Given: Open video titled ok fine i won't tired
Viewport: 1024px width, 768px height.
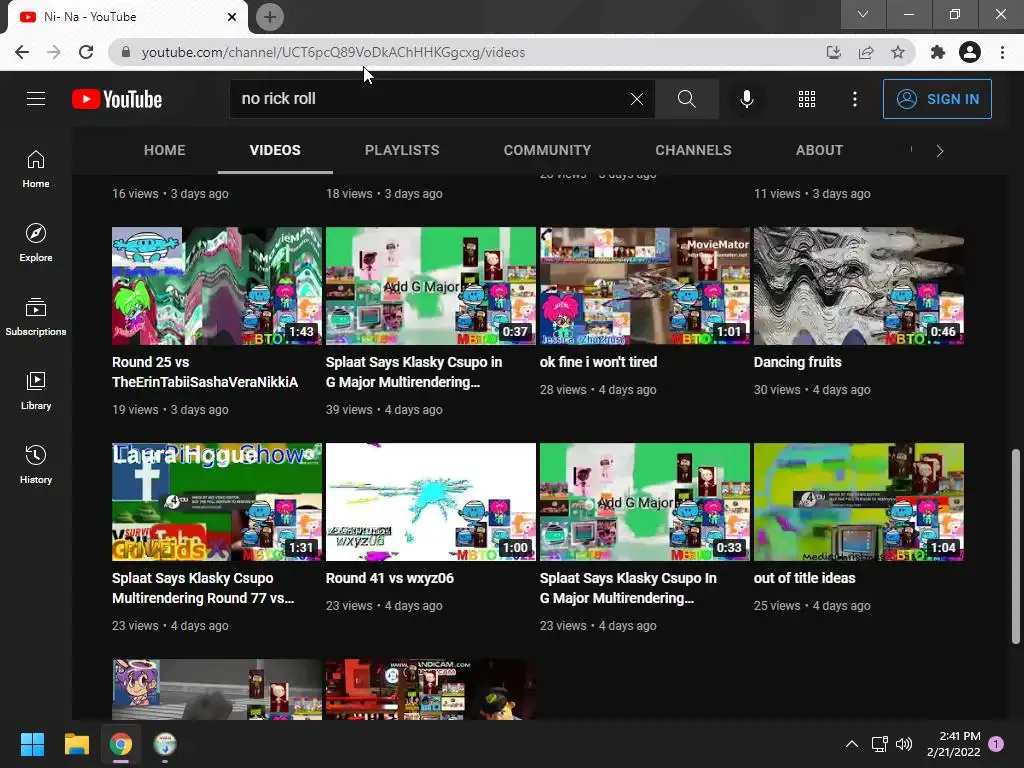Looking at the screenshot, I should [x=598, y=362].
